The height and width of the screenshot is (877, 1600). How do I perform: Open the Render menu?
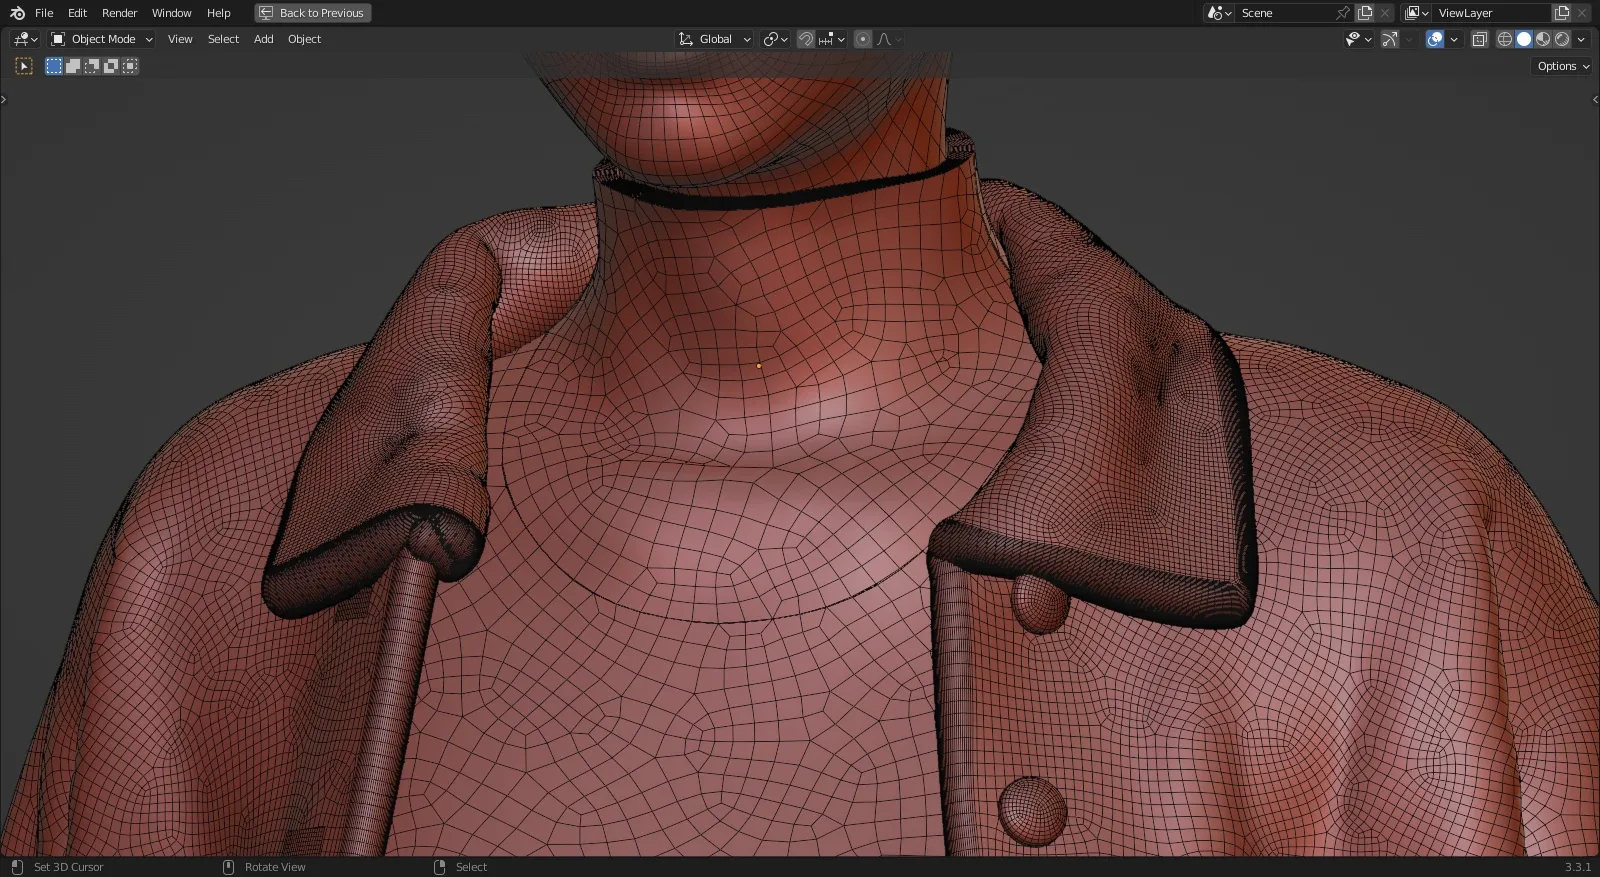point(119,13)
